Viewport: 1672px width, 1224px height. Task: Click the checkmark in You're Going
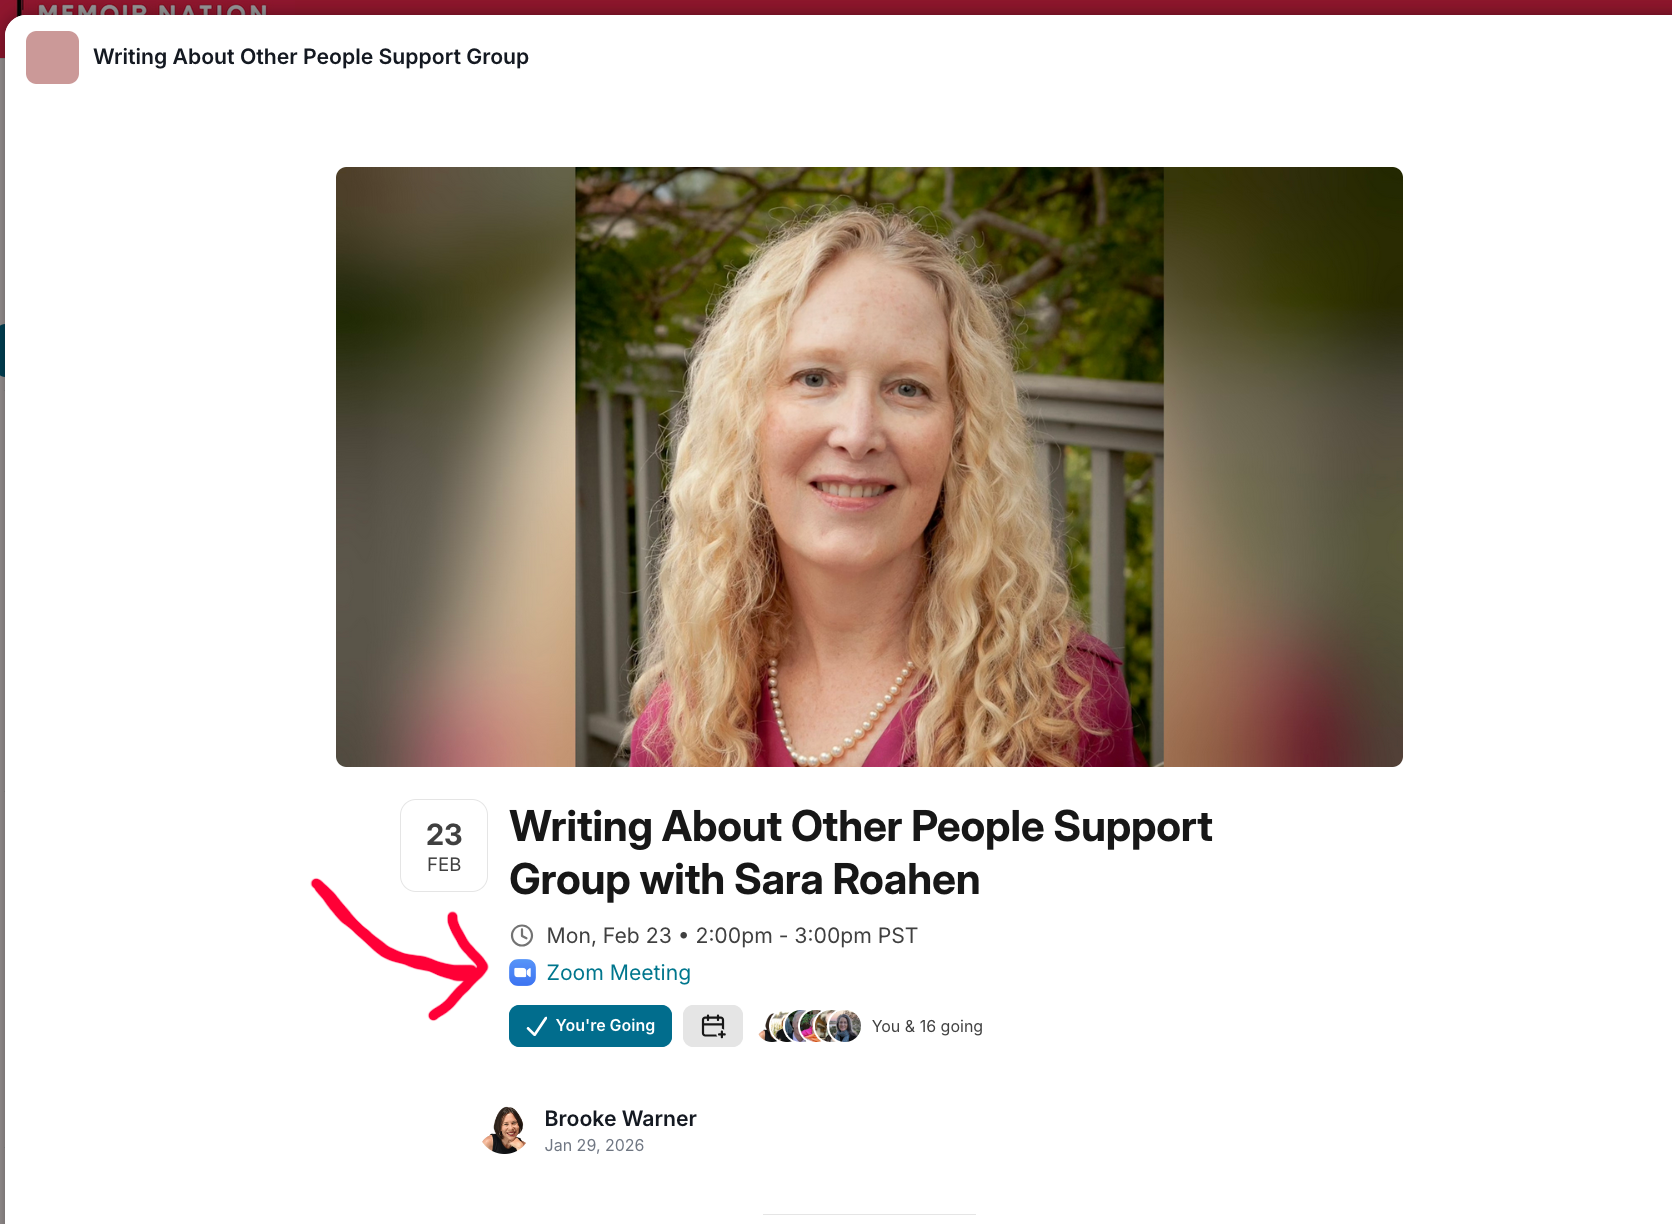click(536, 1026)
